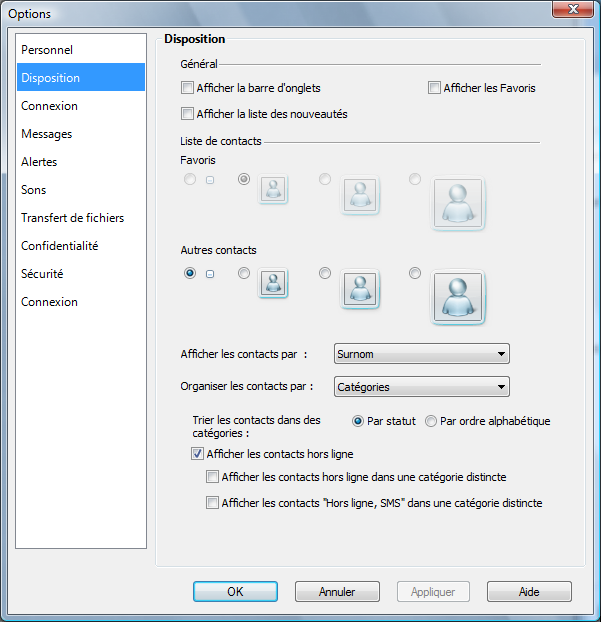Screen dimensions: 601x622
Task: Click the small avatar icon under Favoris
Action: (x=273, y=190)
